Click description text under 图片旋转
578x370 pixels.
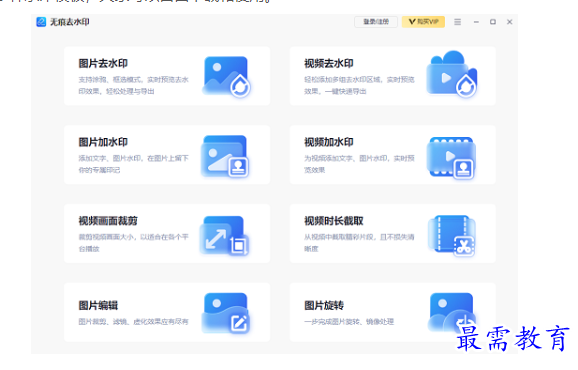(349, 322)
